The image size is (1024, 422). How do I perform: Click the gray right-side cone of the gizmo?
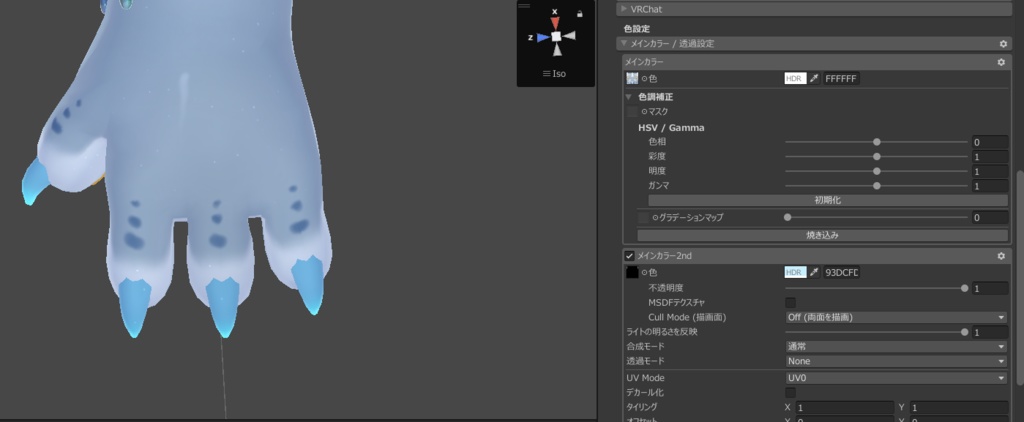click(569, 36)
